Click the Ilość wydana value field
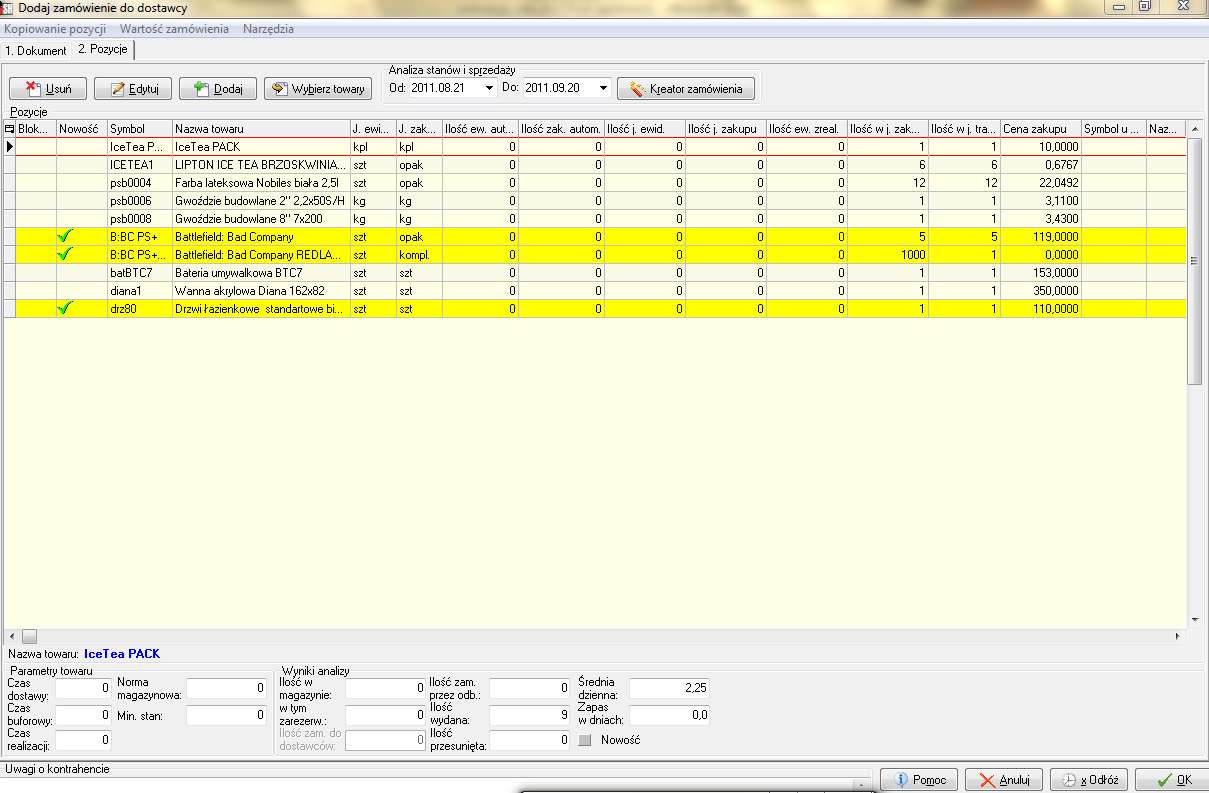 (529, 715)
